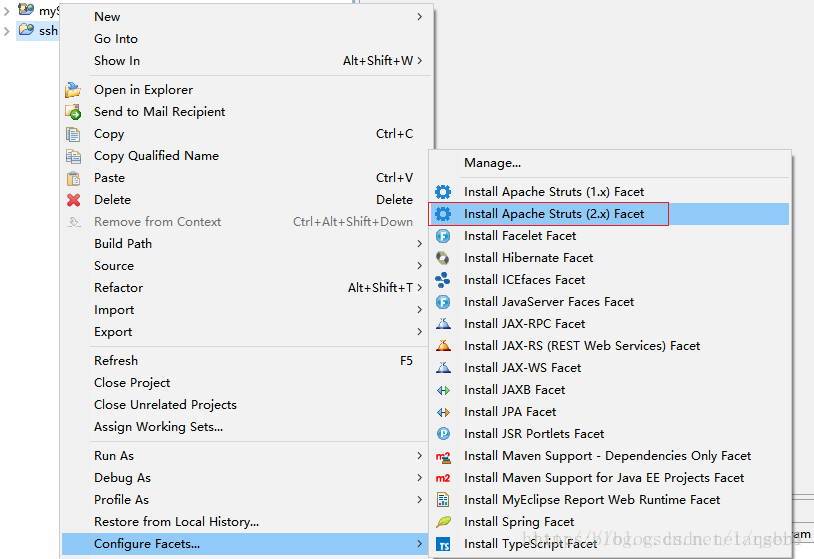This screenshot has width=814, height=559.
Task: Choose Install ICEfaces Facet entry
Action: click(x=610, y=280)
